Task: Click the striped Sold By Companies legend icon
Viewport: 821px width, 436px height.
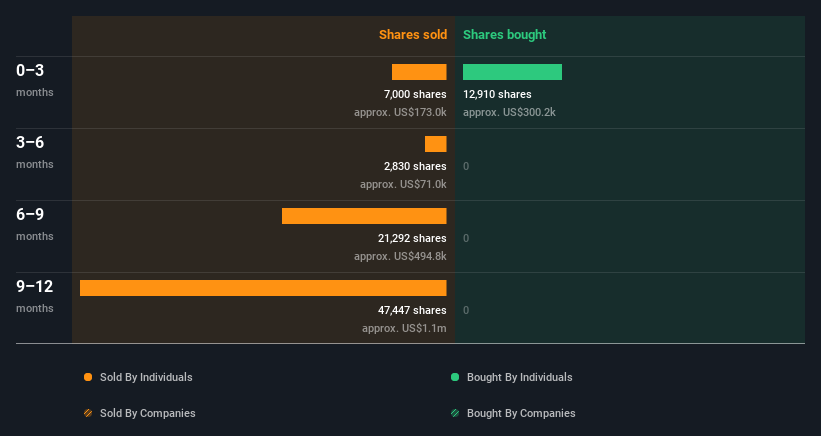Action: (x=88, y=413)
